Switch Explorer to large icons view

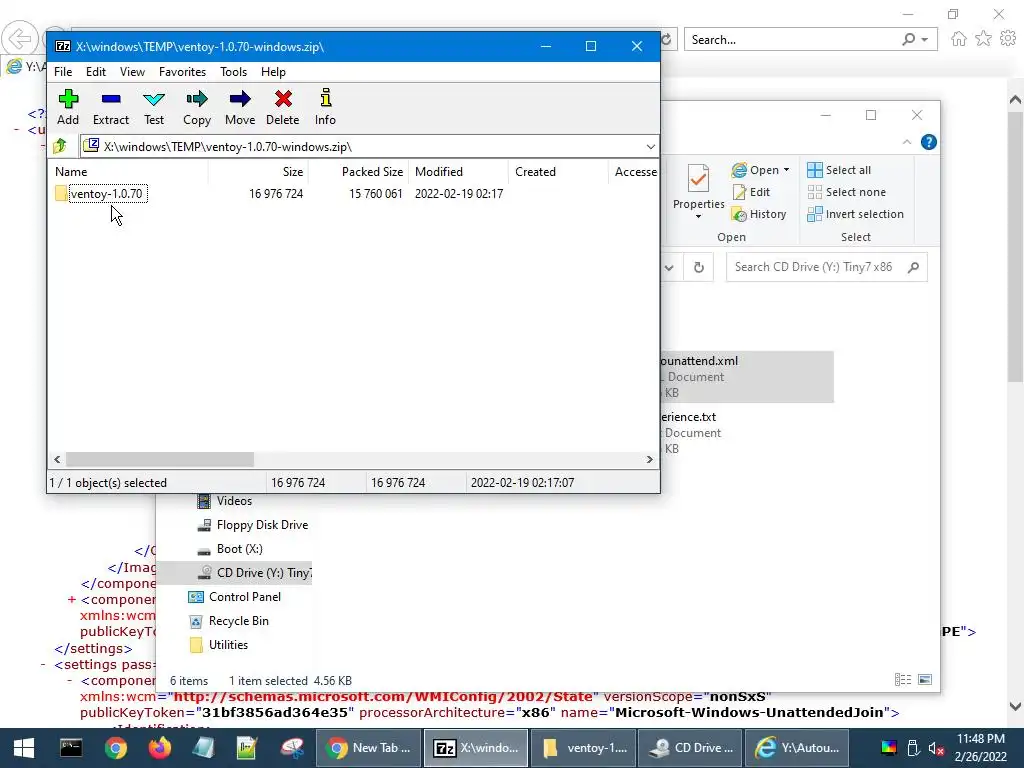[925, 680]
